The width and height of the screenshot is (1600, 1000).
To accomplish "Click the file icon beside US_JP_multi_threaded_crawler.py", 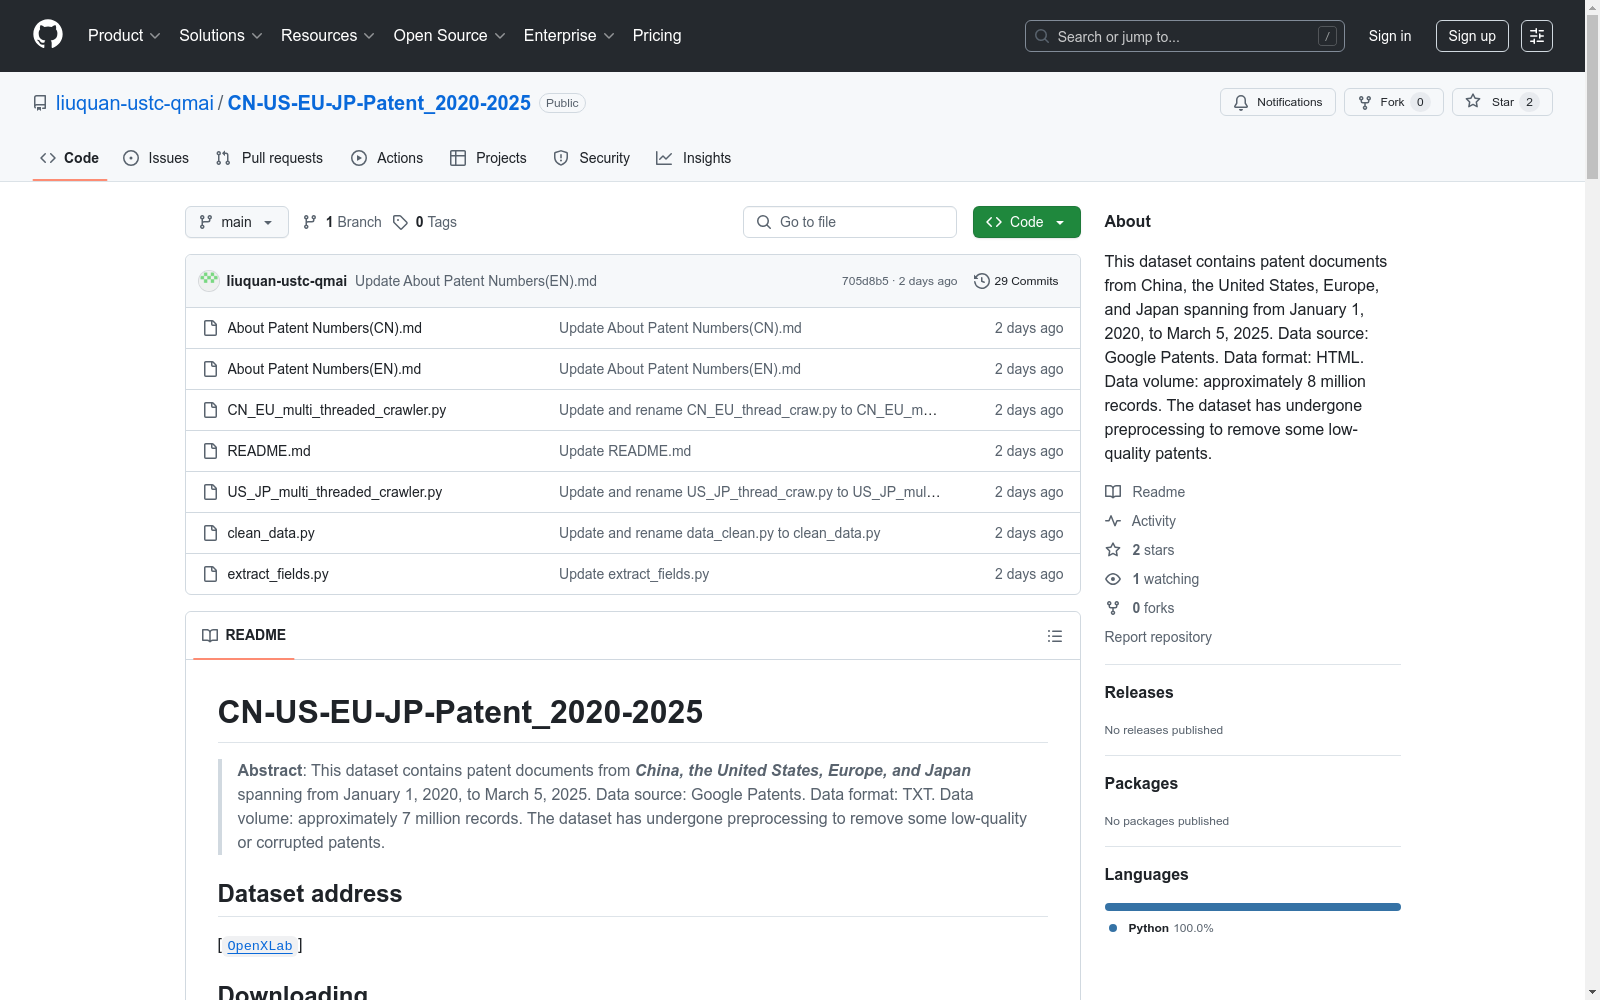I will [210, 492].
